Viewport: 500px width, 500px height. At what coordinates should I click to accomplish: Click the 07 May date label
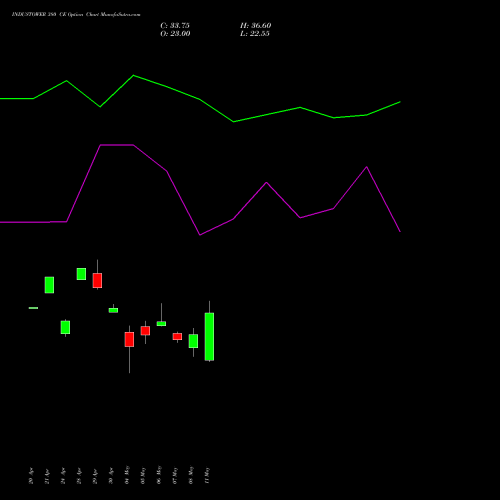(175, 475)
